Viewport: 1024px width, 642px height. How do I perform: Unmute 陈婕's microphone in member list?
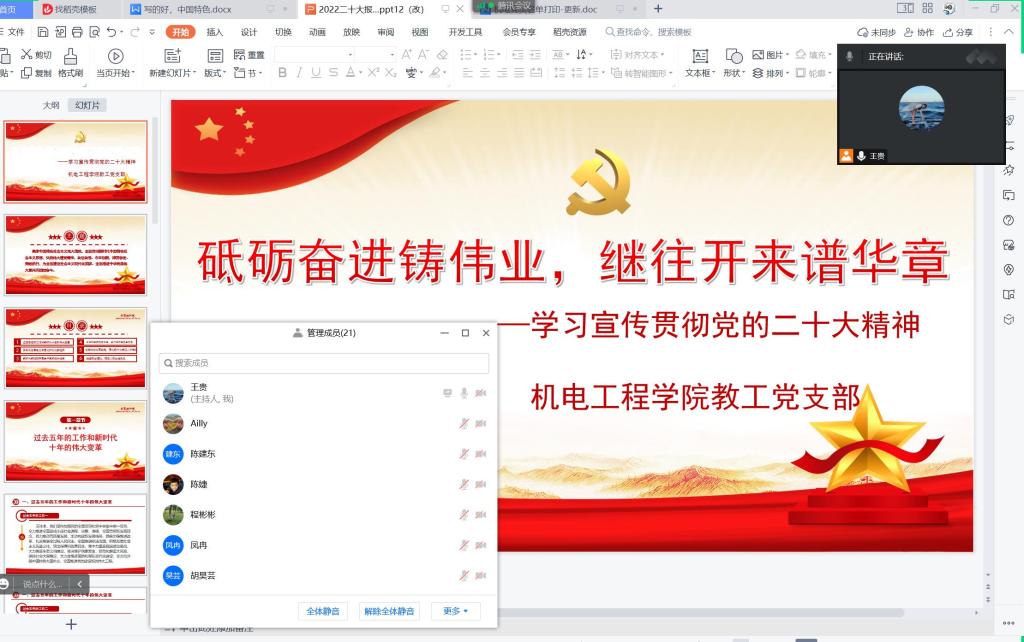point(464,485)
